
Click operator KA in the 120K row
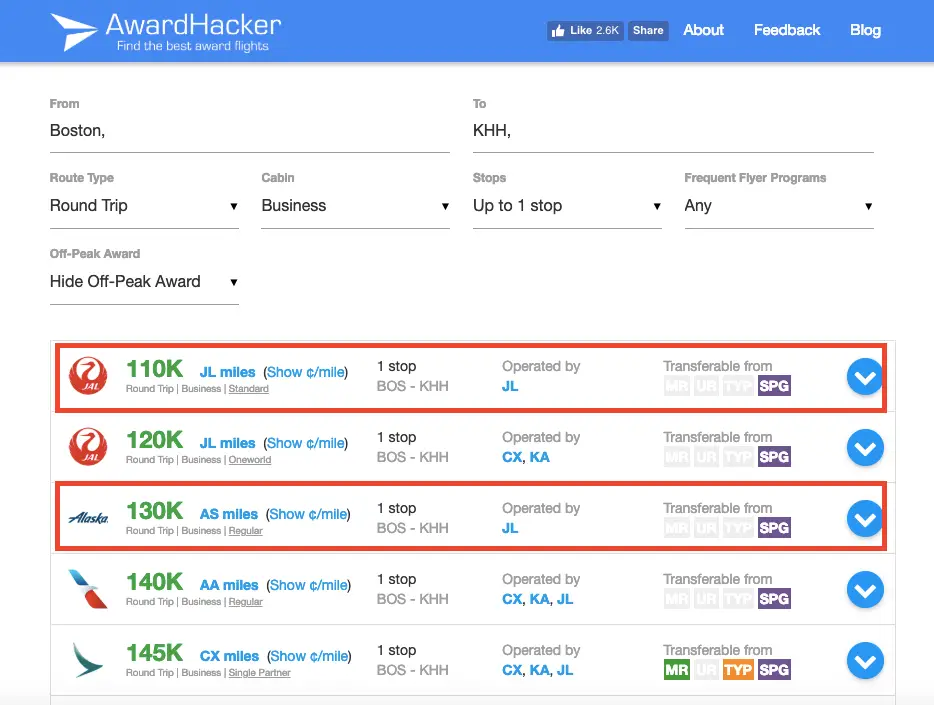point(540,457)
